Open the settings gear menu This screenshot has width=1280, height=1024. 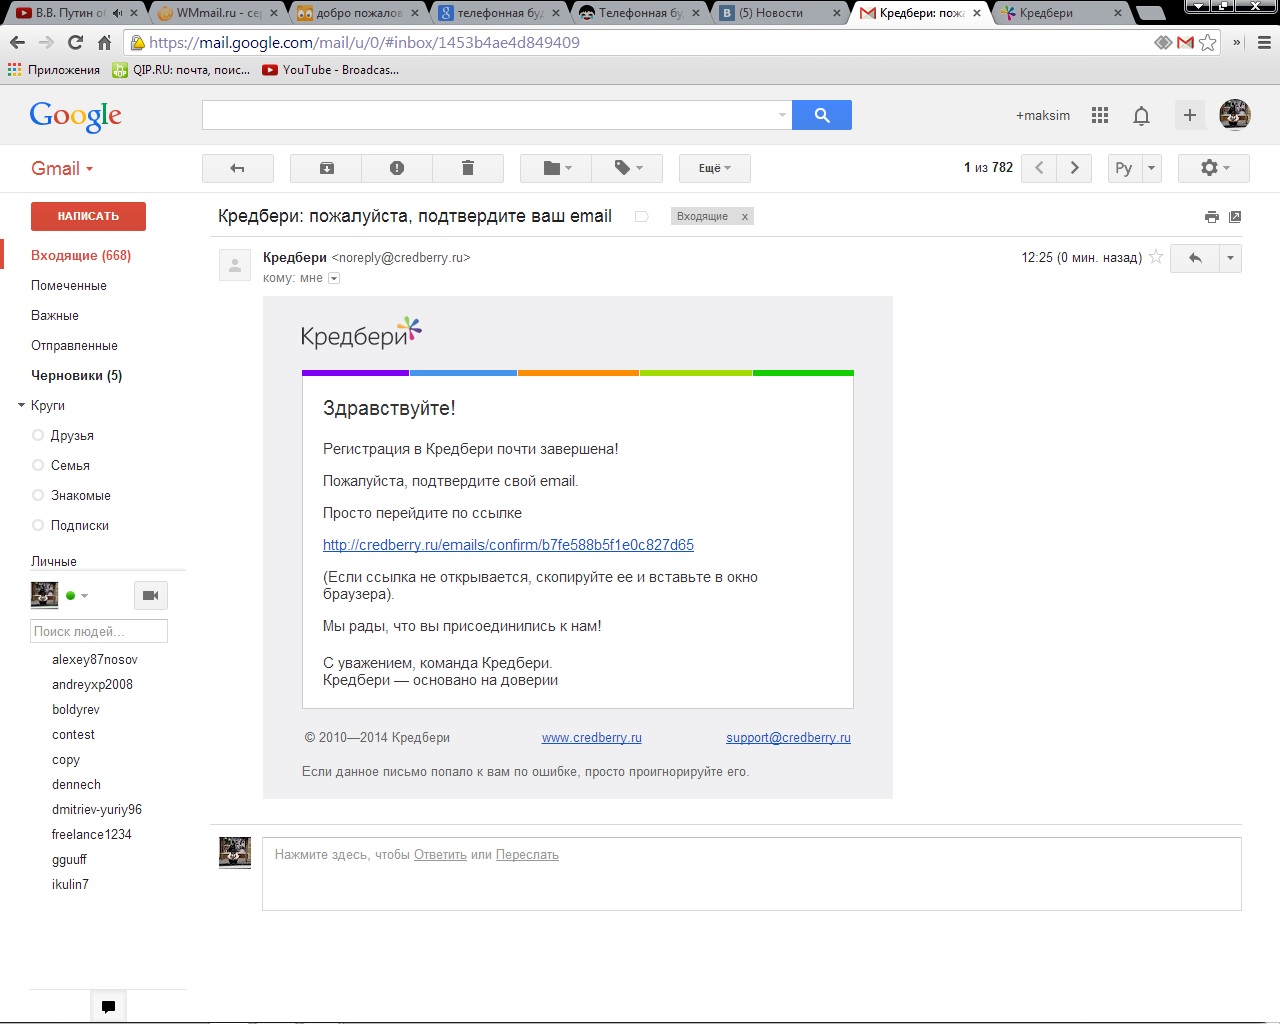pos(1214,168)
